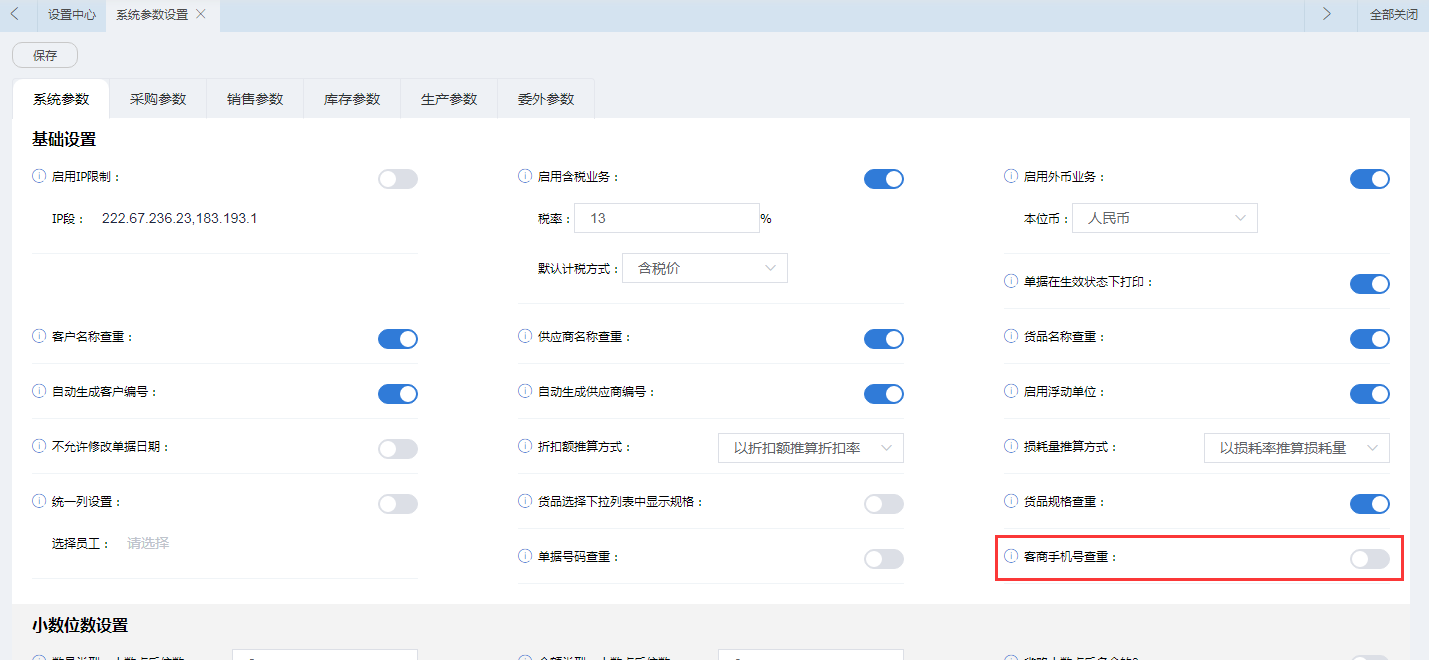Click the 小数位数设置 section heading
Image resolution: width=1429 pixels, height=660 pixels.
click(x=80, y=625)
